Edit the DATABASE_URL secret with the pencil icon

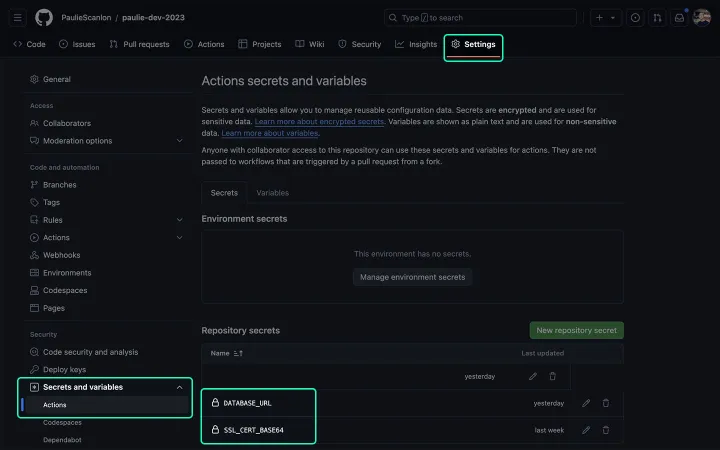pyautogui.click(x=586, y=403)
